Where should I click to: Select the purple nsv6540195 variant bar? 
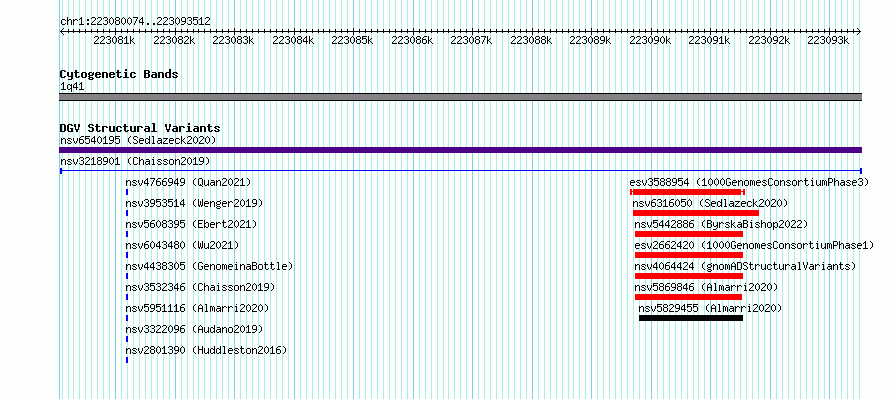click(460, 150)
